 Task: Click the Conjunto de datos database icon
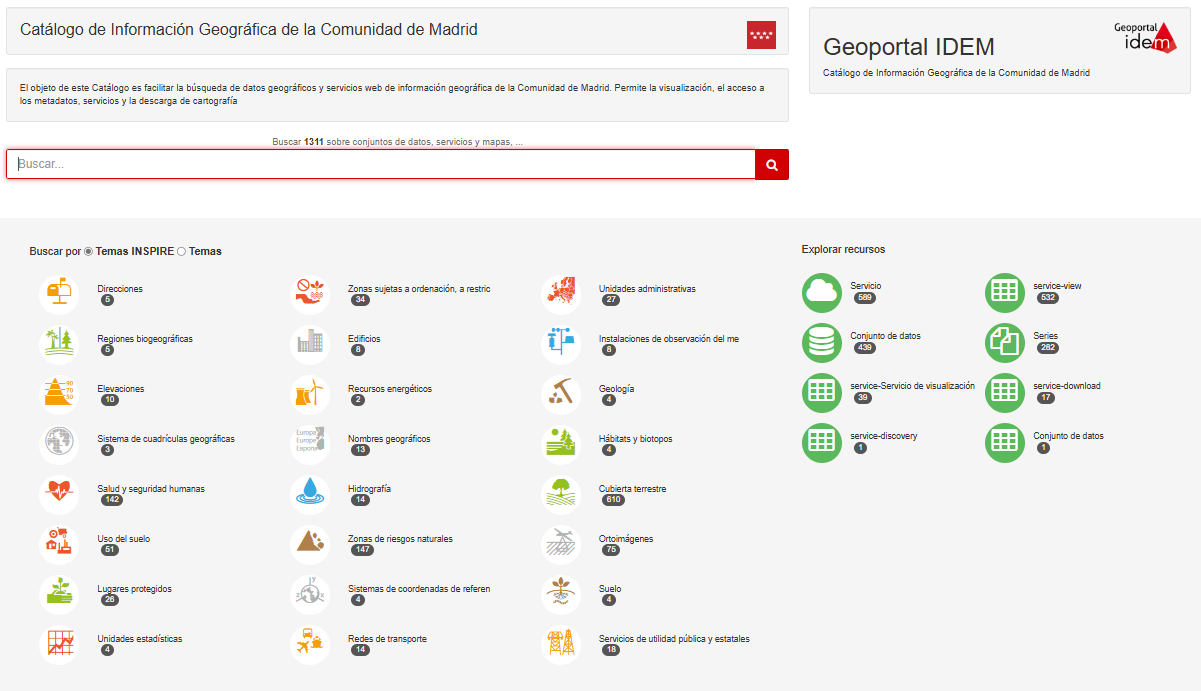tap(822, 343)
